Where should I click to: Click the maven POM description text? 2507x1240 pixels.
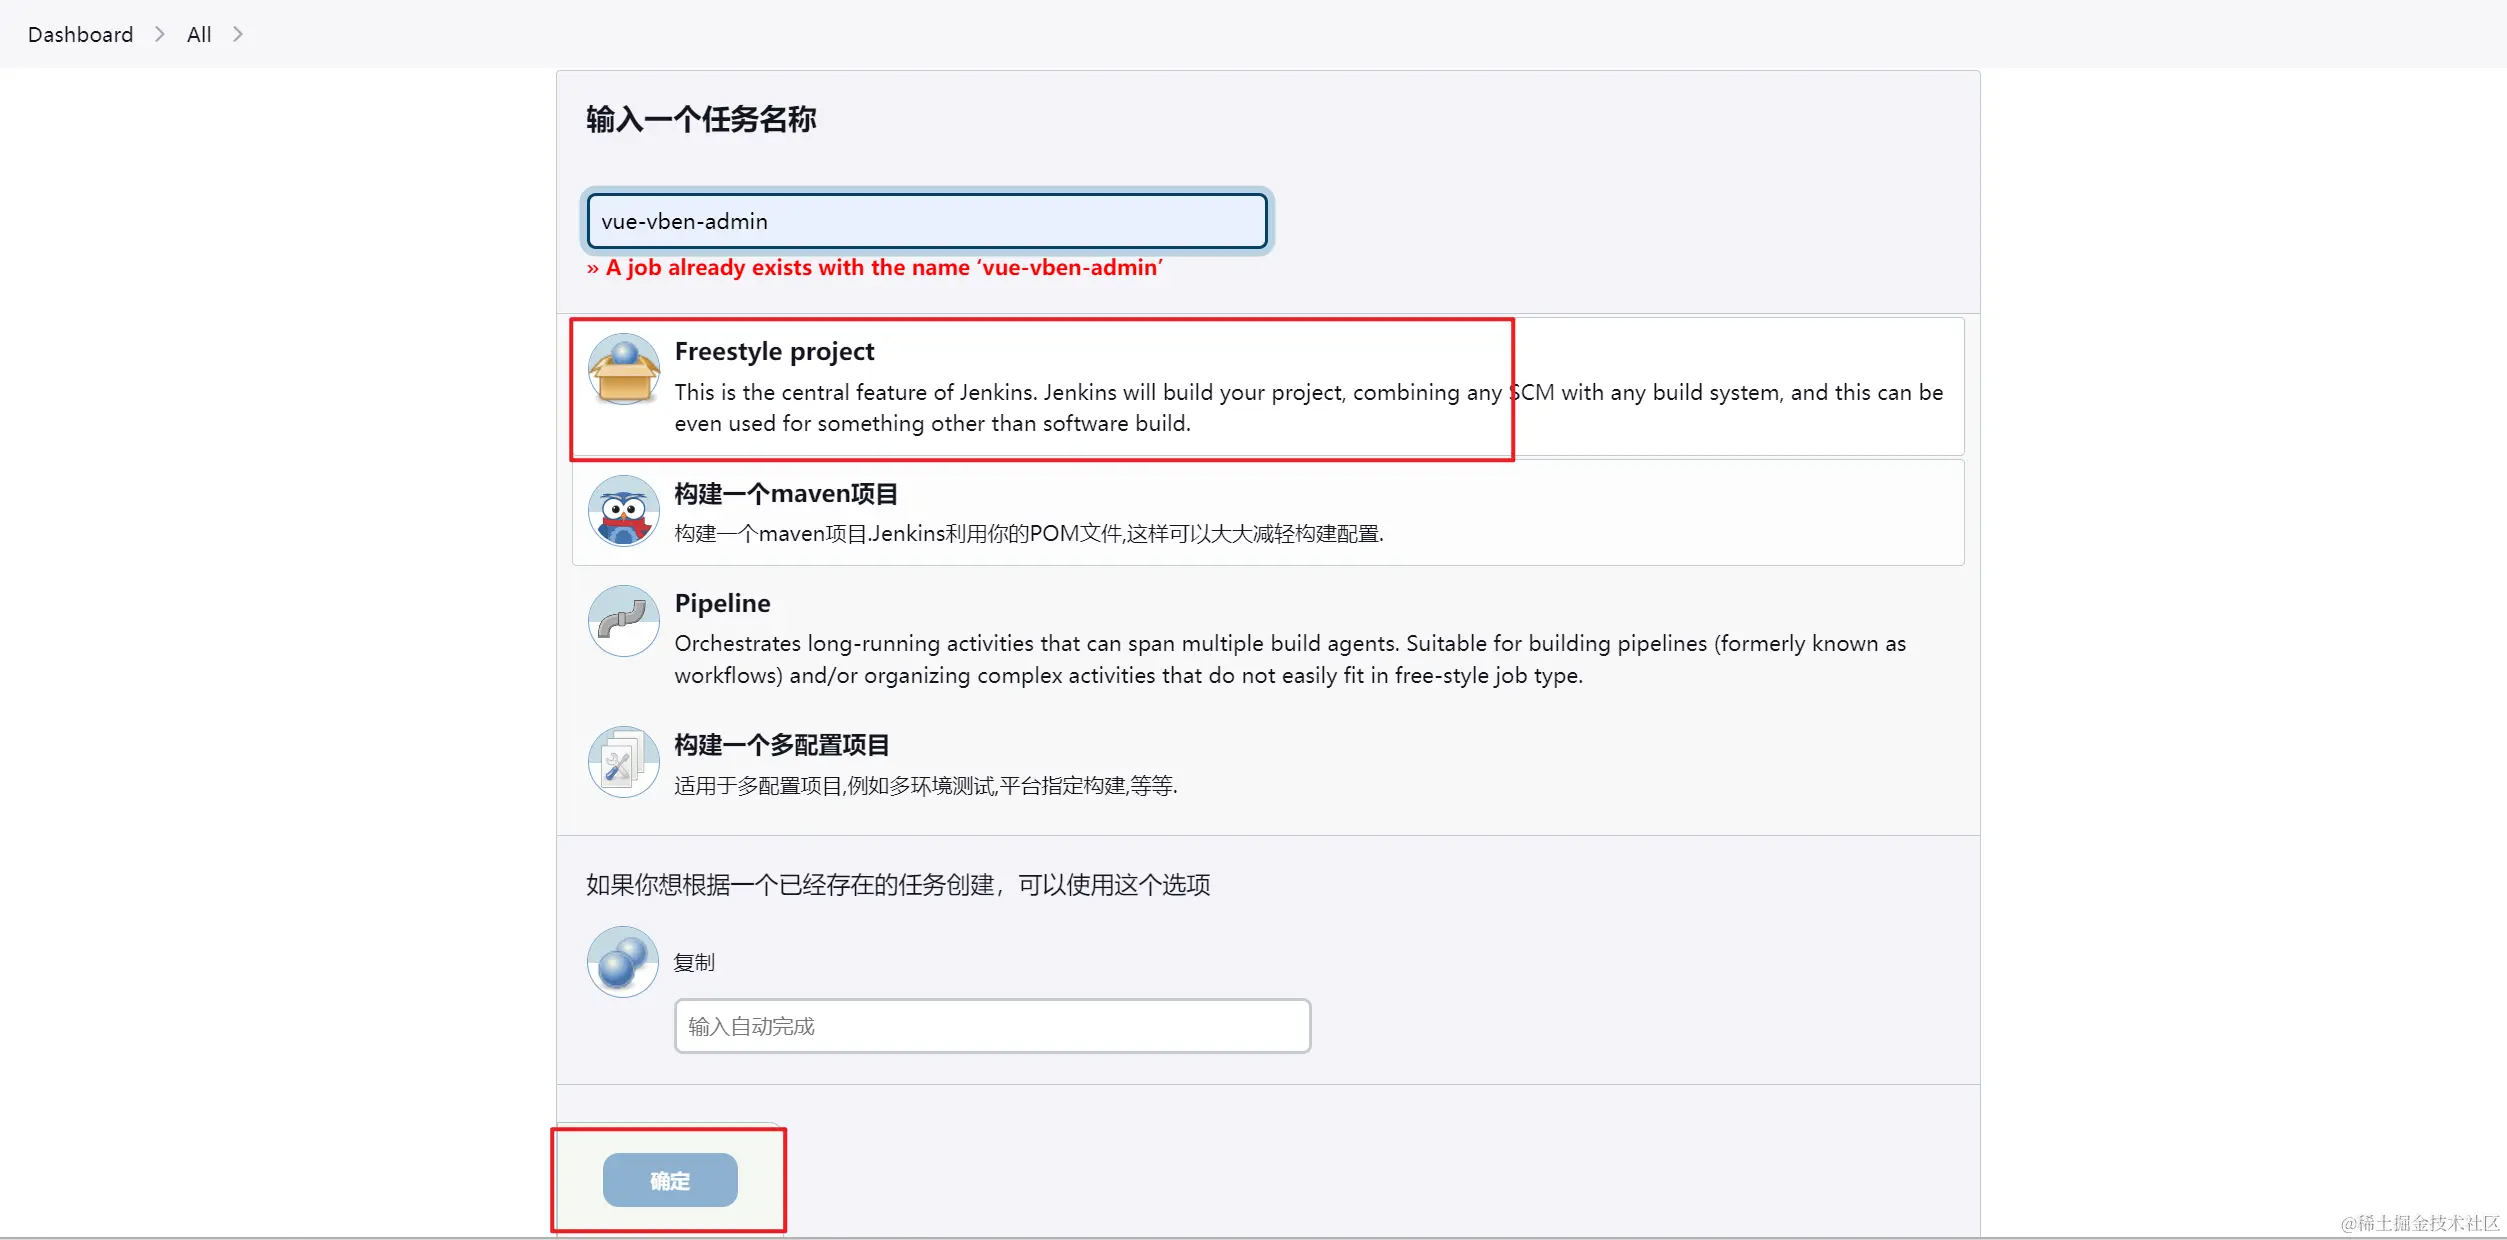[x=1029, y=534]
